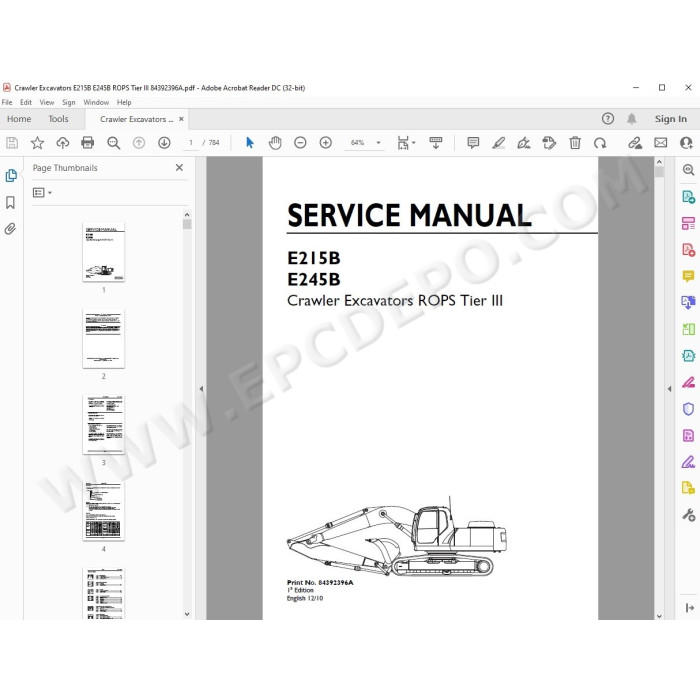Select the Highlight text tool
700x700 pixels.
point(498,143)
